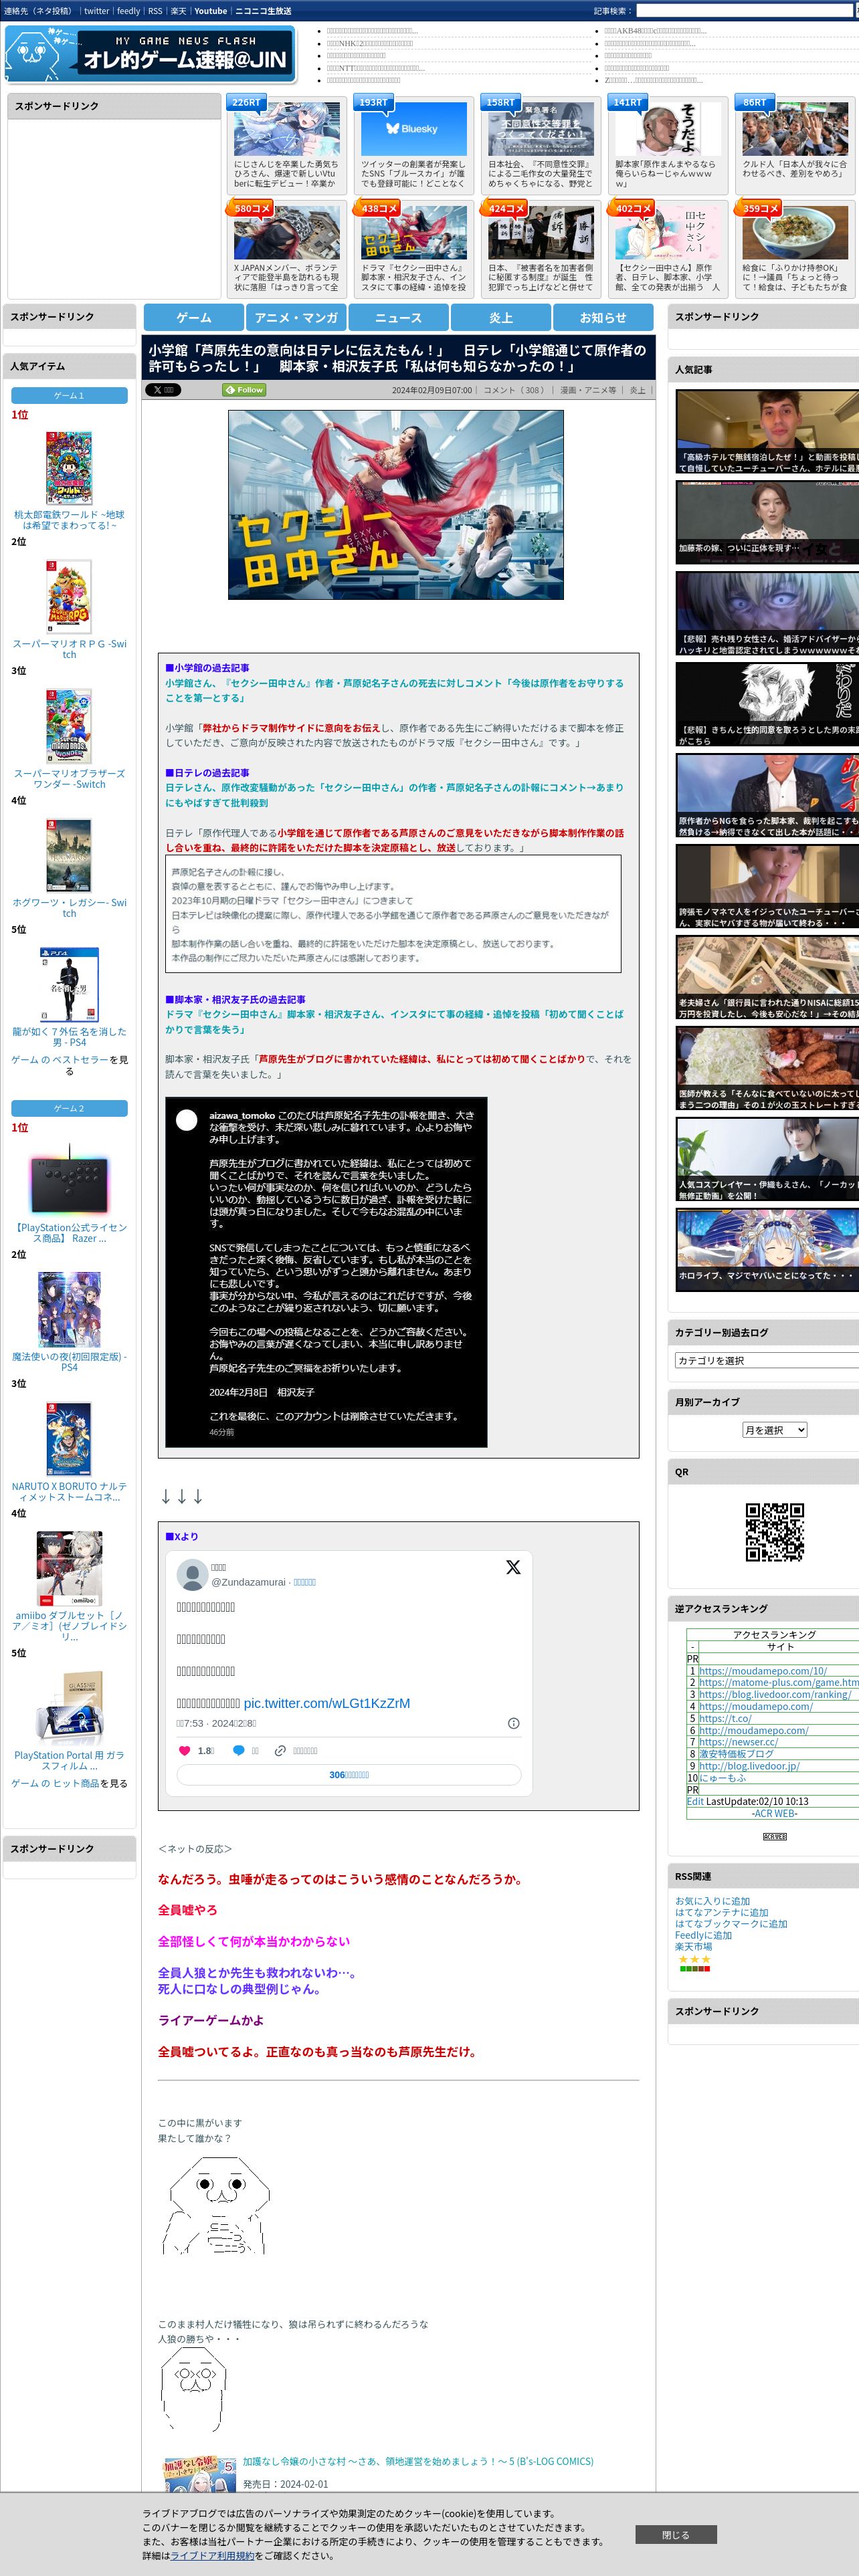Open the RSS link in top bar
The width and height of the screenshot is (859, 2576).
click(155, 11)
